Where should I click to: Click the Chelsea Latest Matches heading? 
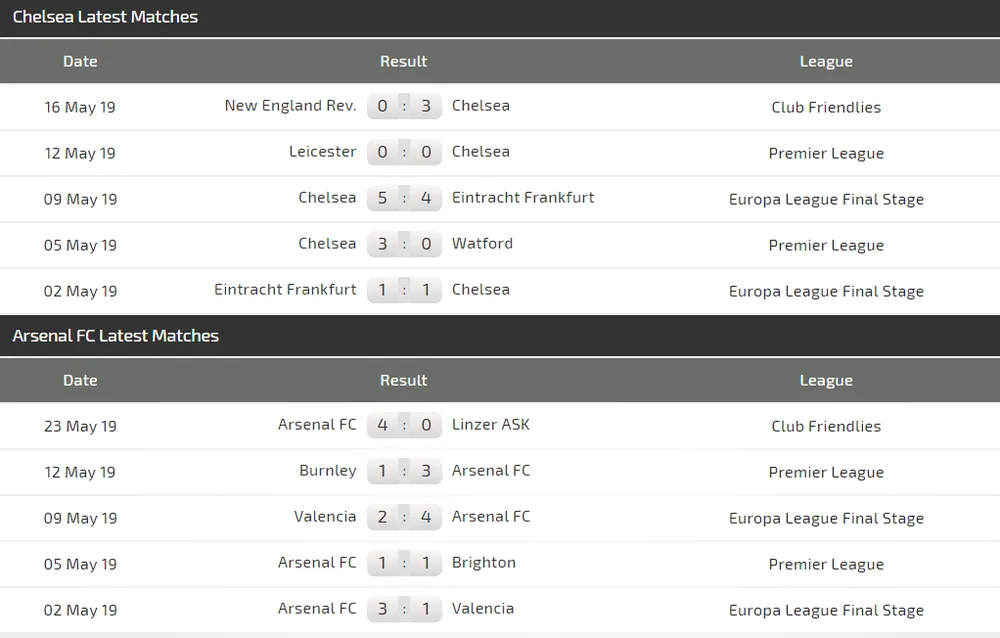[105, 17]
